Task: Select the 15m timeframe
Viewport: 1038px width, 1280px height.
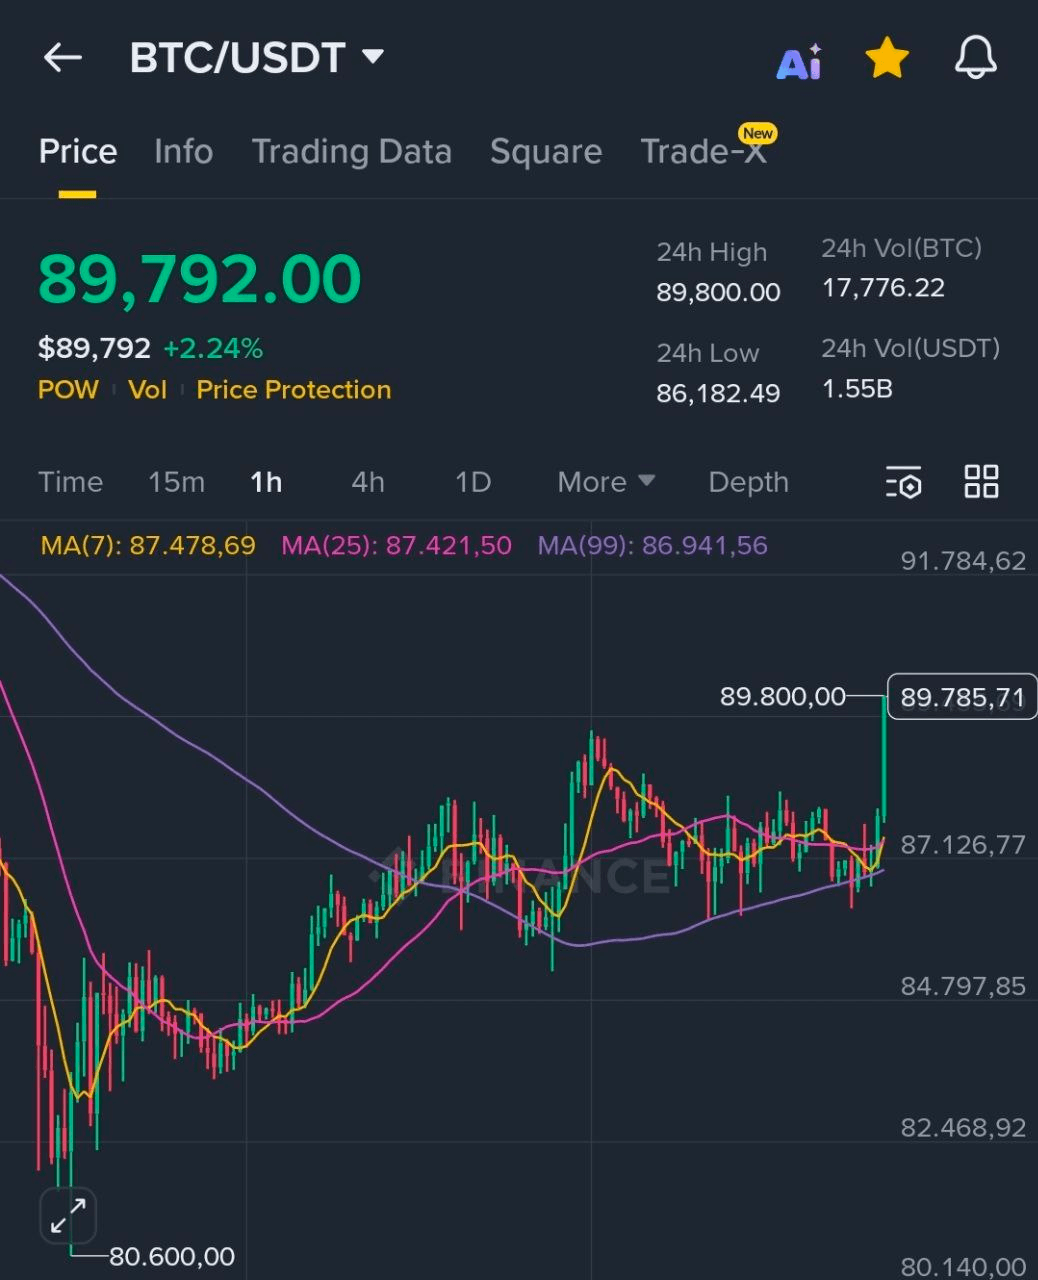Action: (176, 482)
